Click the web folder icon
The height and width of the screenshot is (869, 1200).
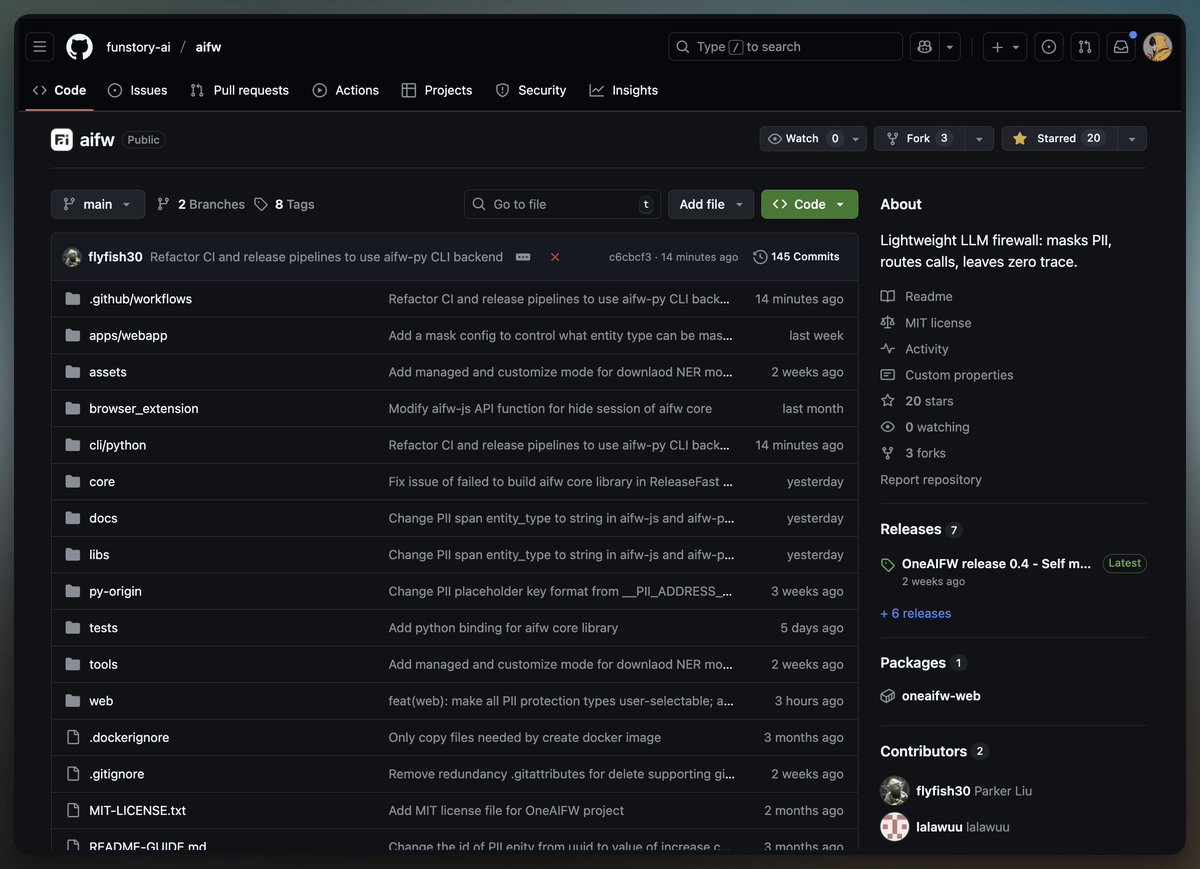tap(72, 701)
